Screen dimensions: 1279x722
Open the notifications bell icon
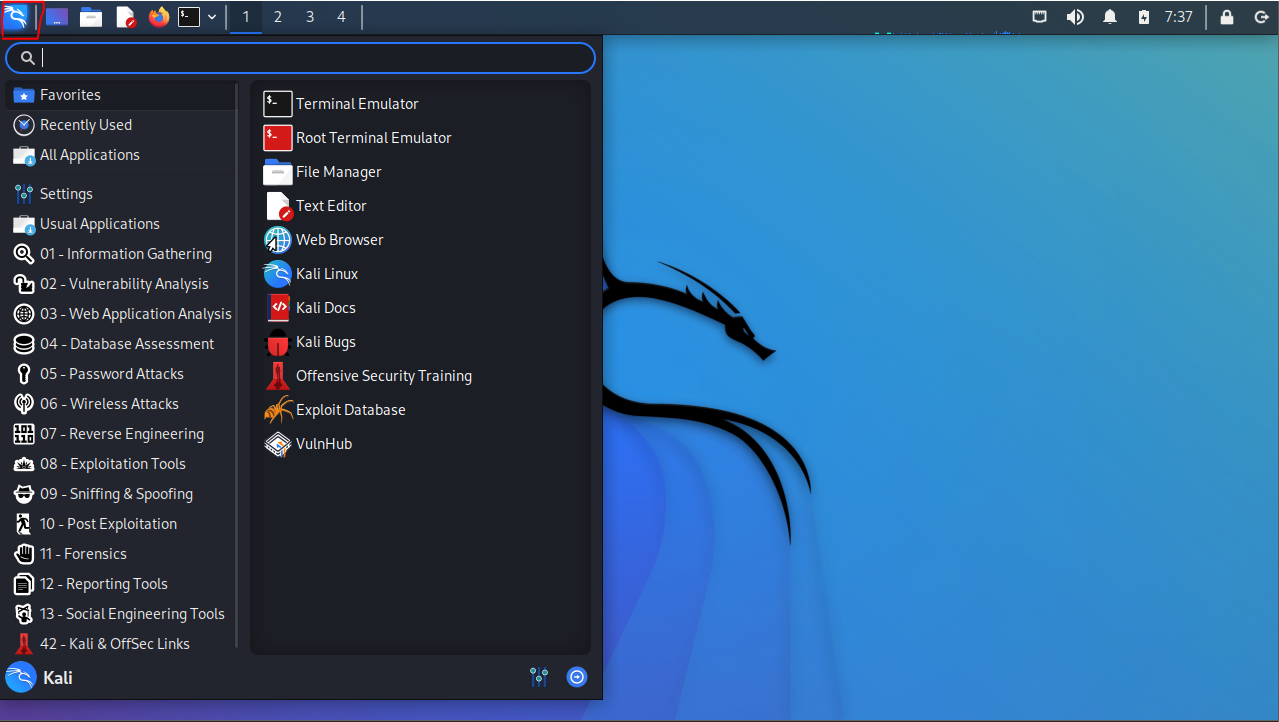pos(1110,17)
